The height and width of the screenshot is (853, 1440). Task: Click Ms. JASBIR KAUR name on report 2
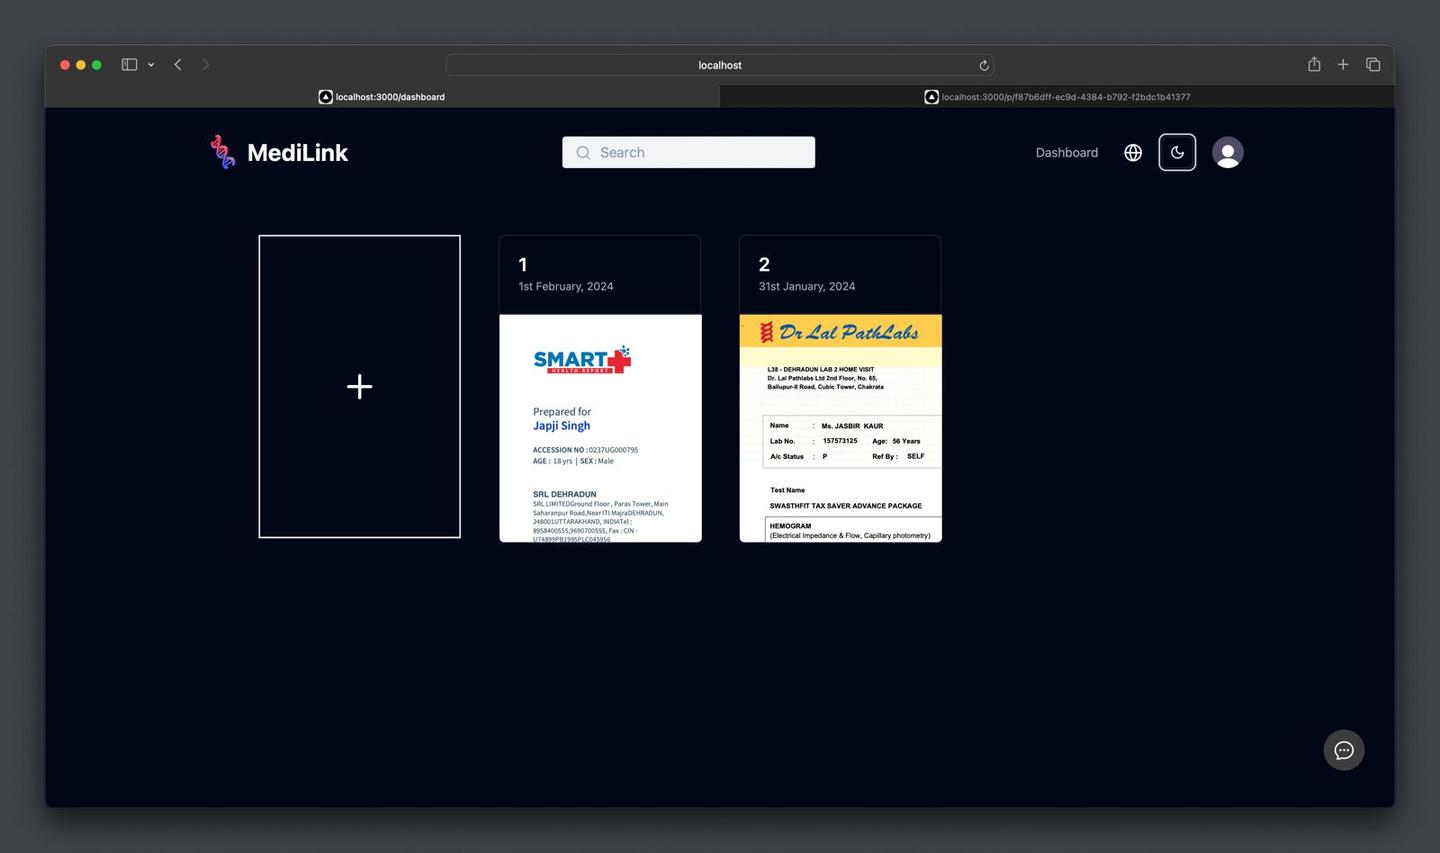pos(852,426)
